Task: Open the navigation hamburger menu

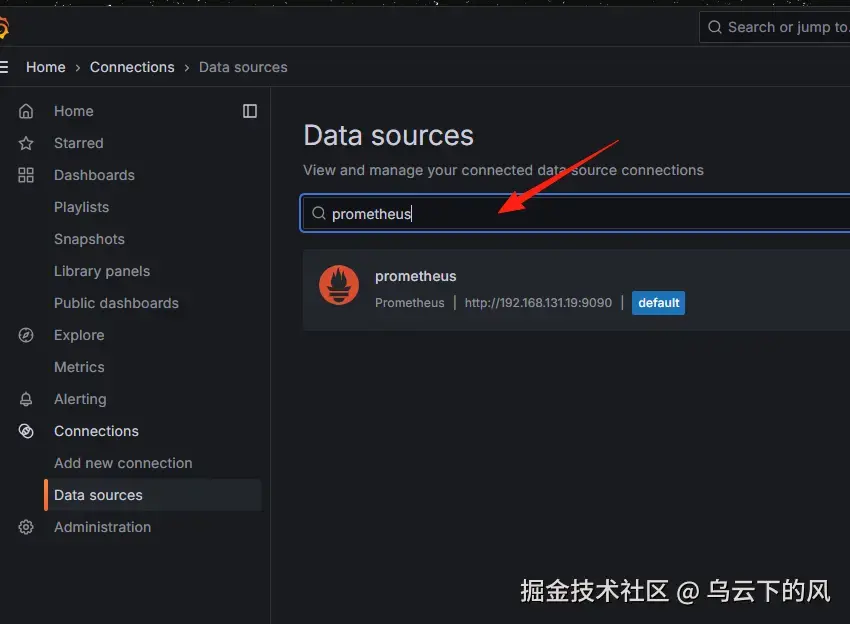Action: click(x=6, y=66)
